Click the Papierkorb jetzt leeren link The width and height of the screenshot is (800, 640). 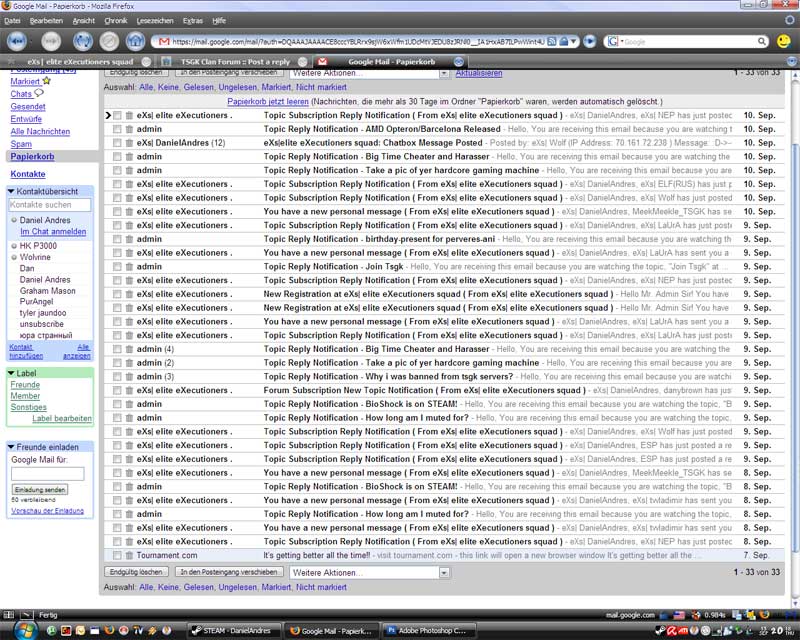(x=267, y=102)
